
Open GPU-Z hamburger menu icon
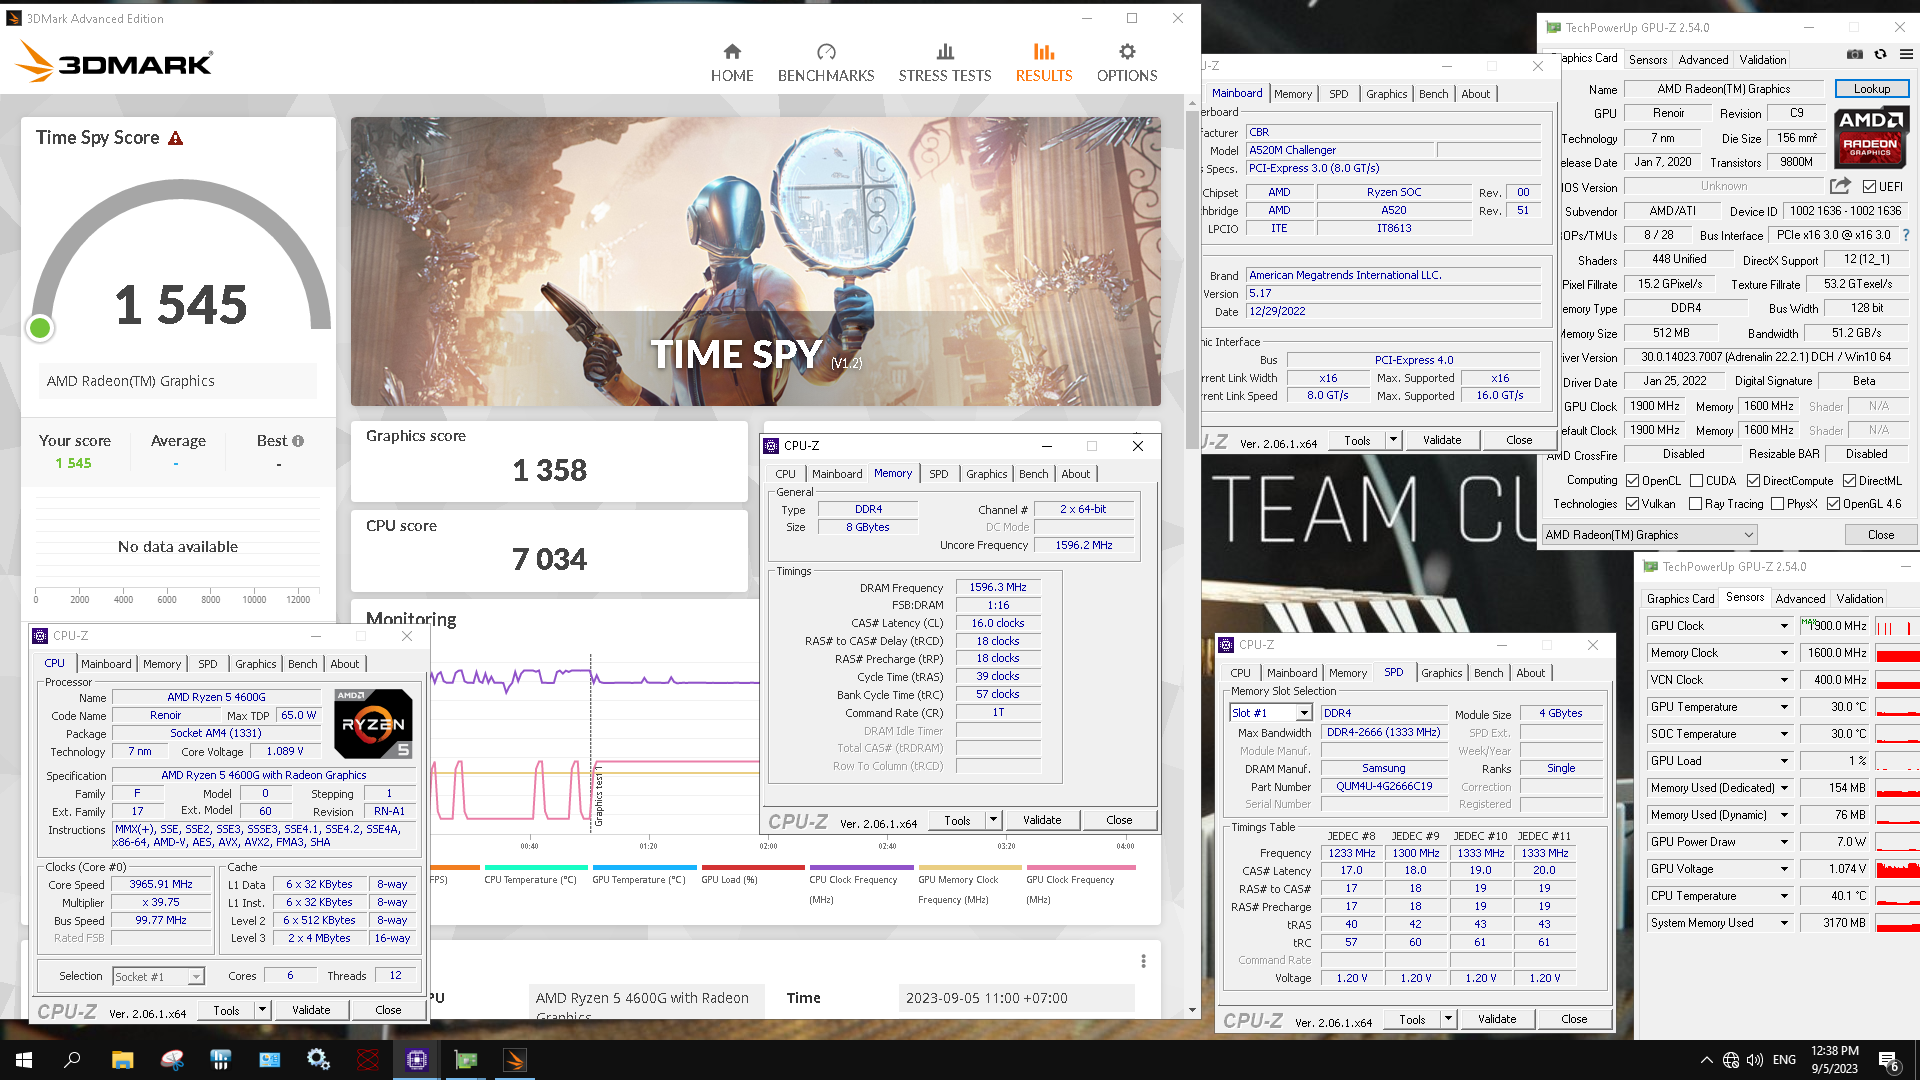tap(1905, 55)
